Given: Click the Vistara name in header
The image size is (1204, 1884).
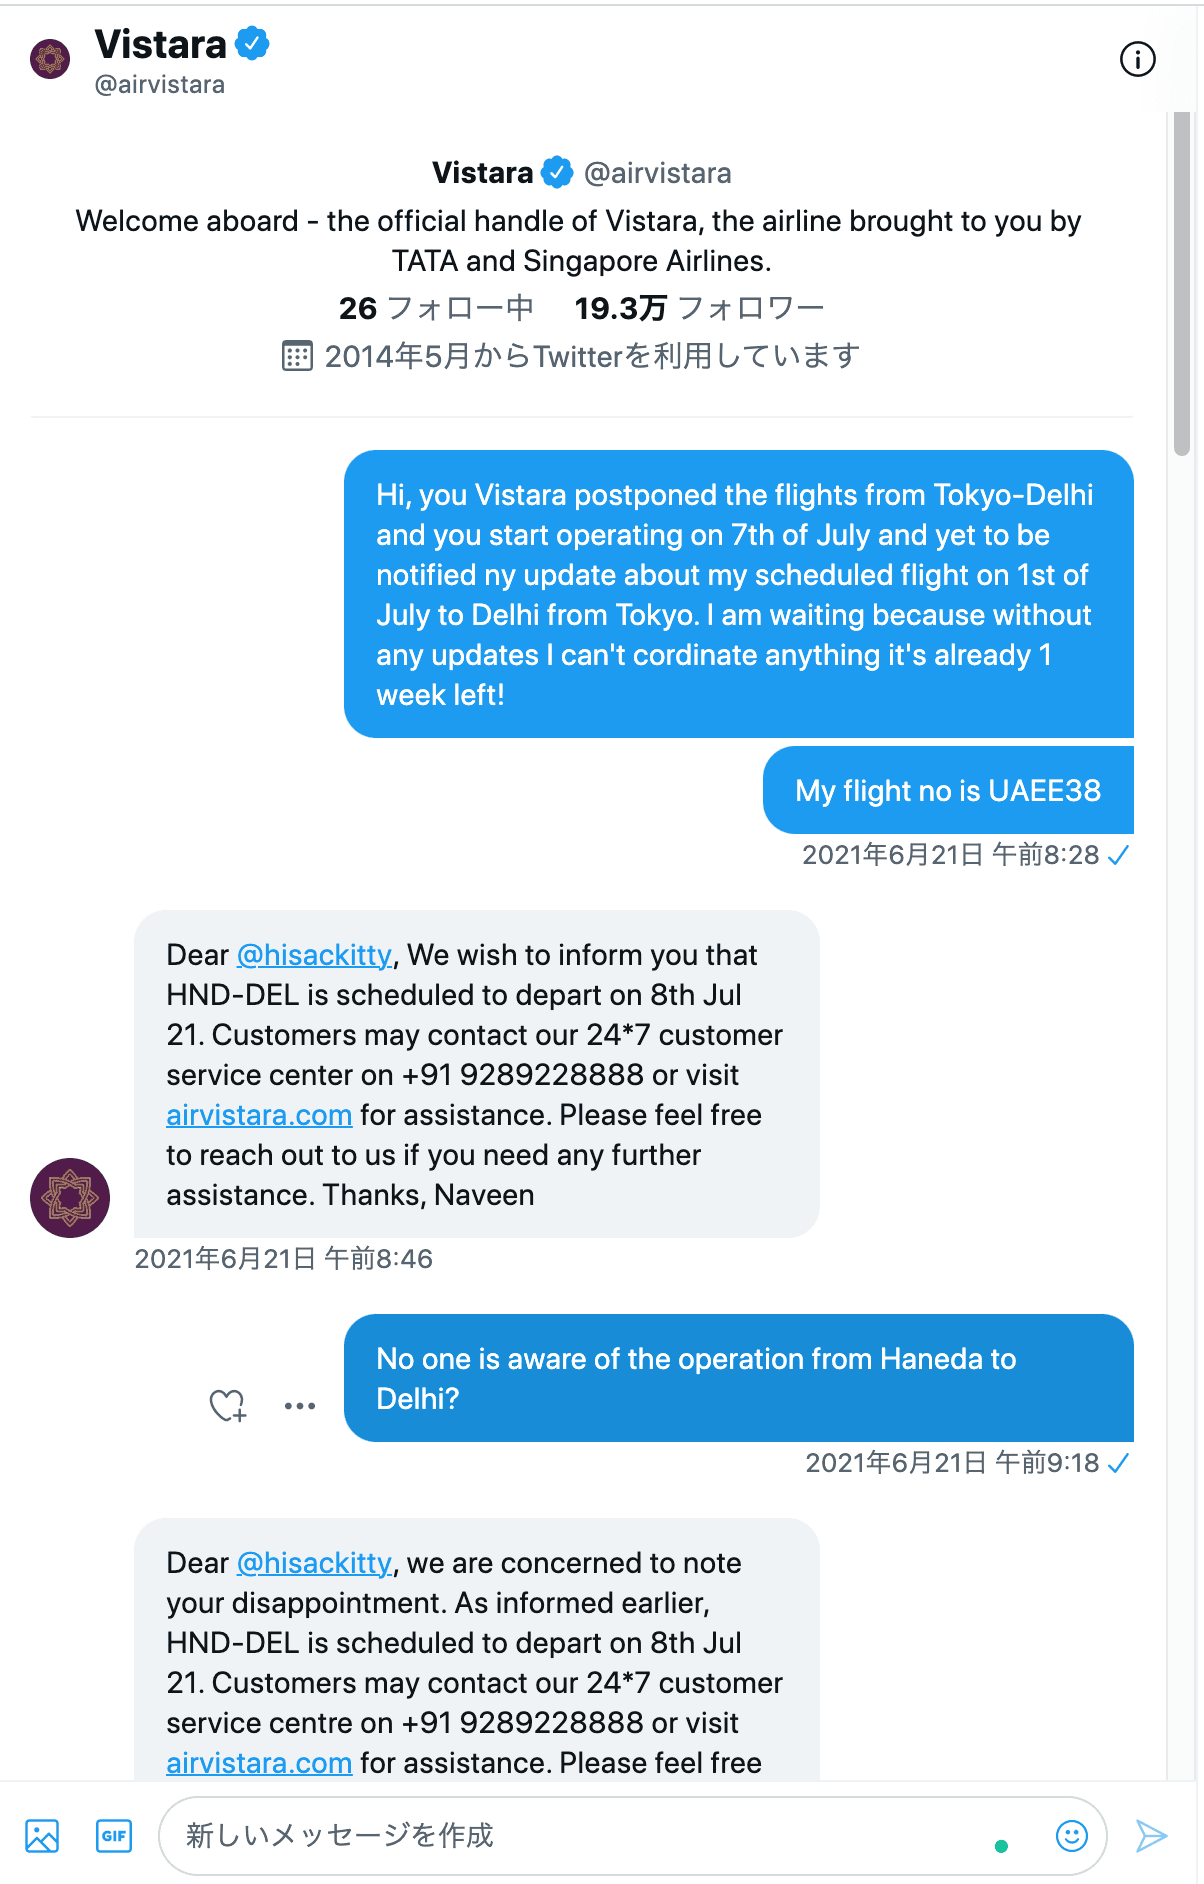Looking at the screenshot, I should point(161,45).
